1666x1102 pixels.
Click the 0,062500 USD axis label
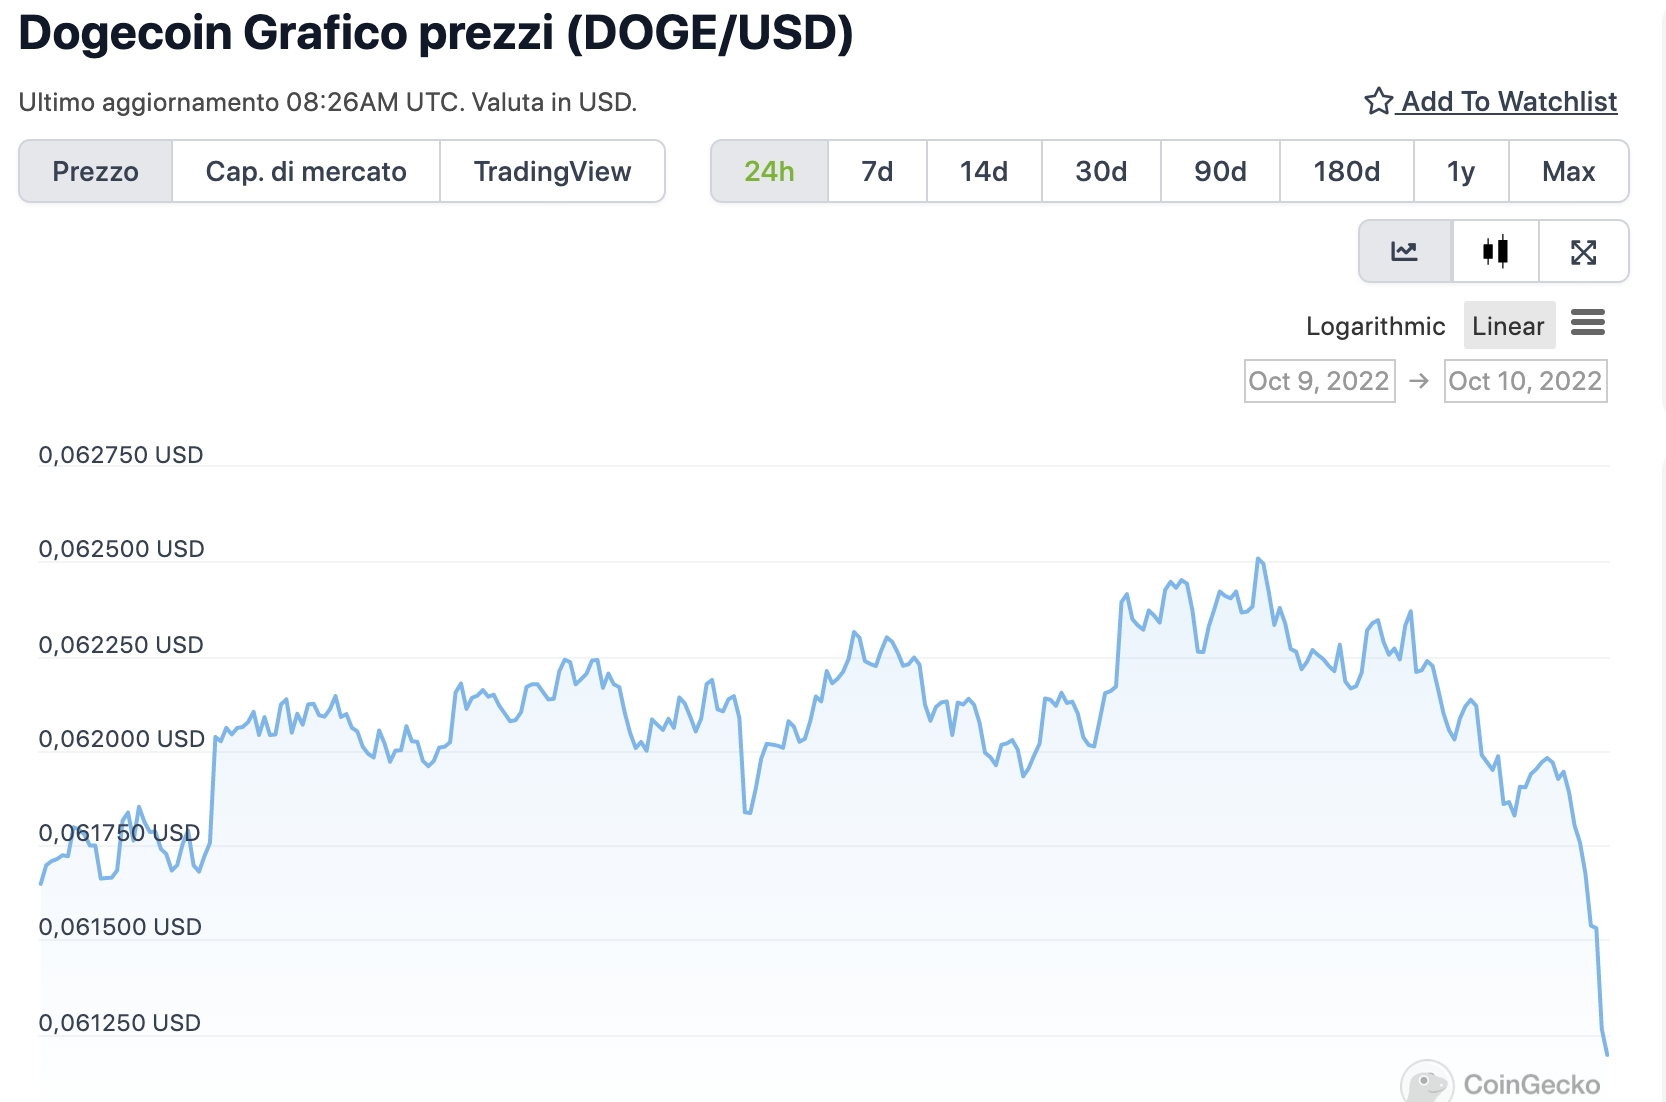pyautogui.click(x=121, y=549)
